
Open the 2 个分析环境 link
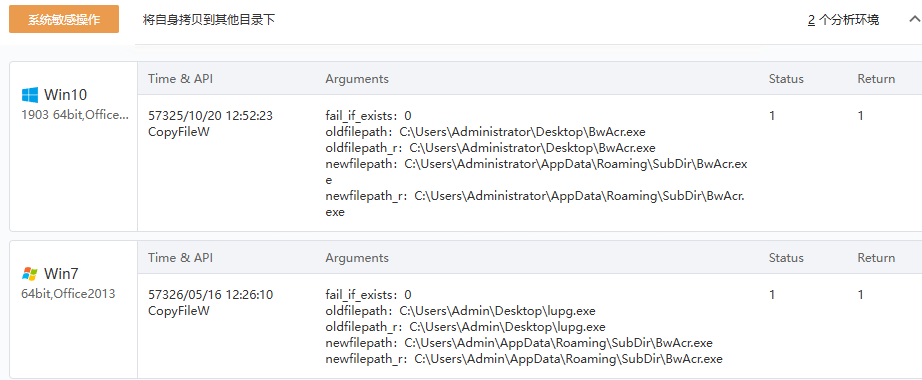(x=843, y=20)
